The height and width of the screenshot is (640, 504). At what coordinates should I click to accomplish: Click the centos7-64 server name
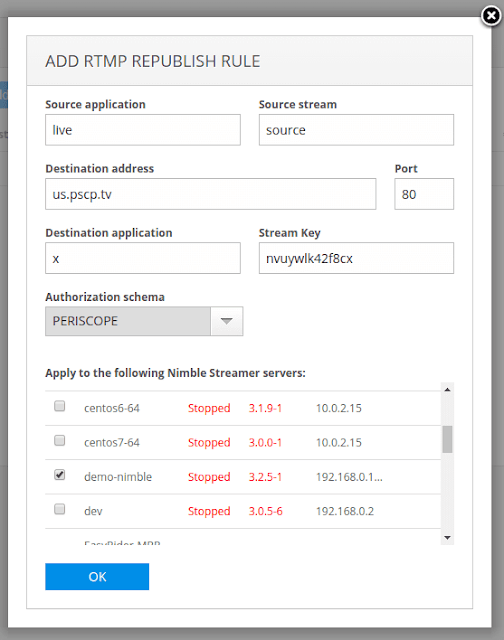[x=112, y=442]
